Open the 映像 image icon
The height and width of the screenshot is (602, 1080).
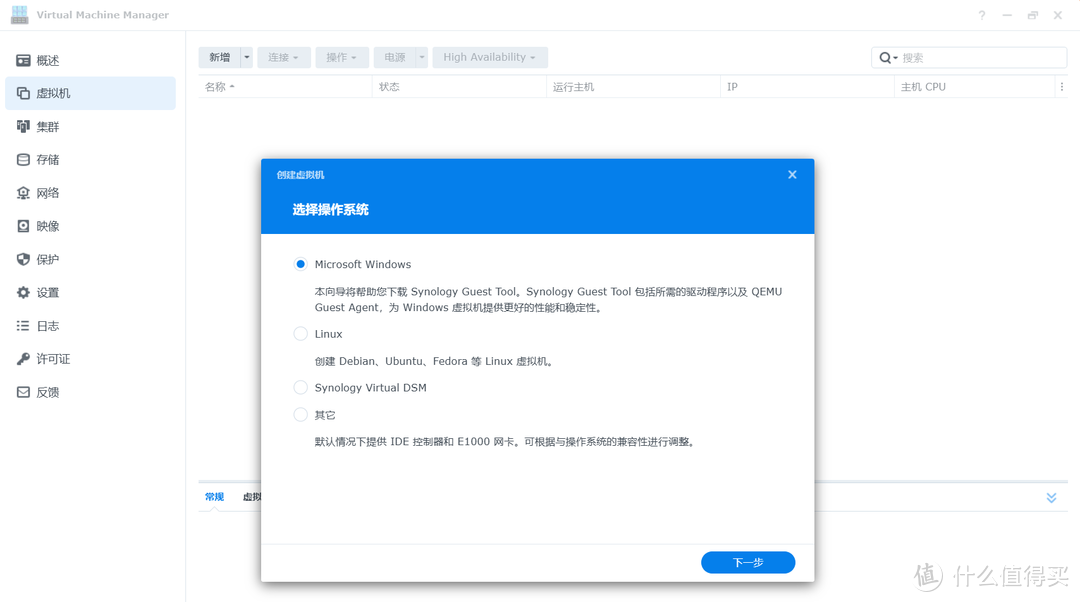pyautogui.click(x=23, y=226)
